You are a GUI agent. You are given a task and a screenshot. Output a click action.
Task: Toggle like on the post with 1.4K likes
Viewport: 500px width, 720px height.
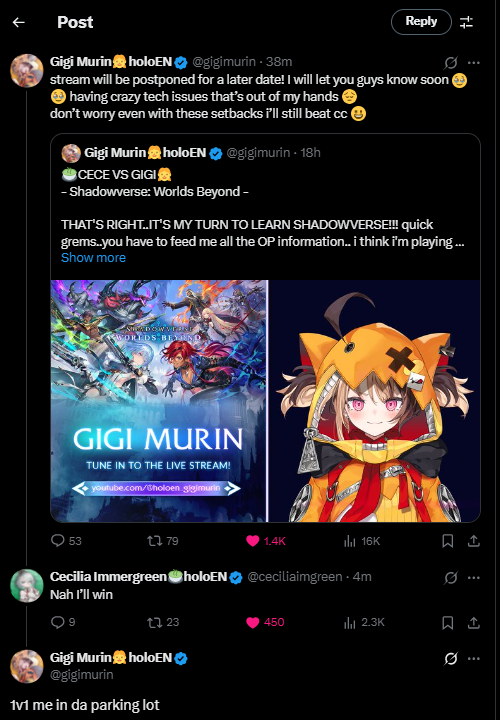pos(266,541)
